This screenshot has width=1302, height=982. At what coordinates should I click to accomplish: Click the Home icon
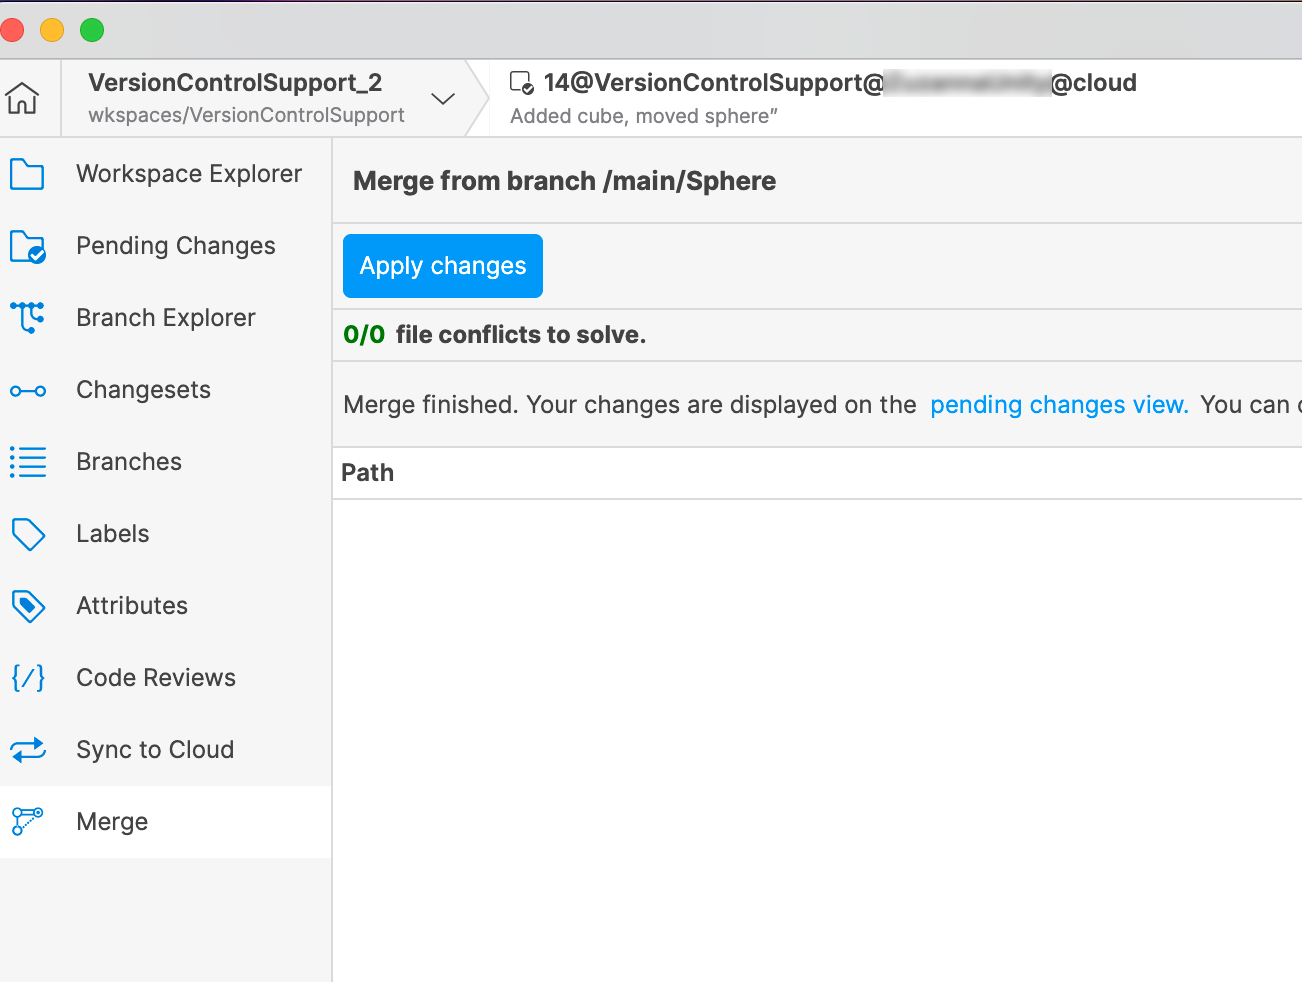[x=22, y=98]
